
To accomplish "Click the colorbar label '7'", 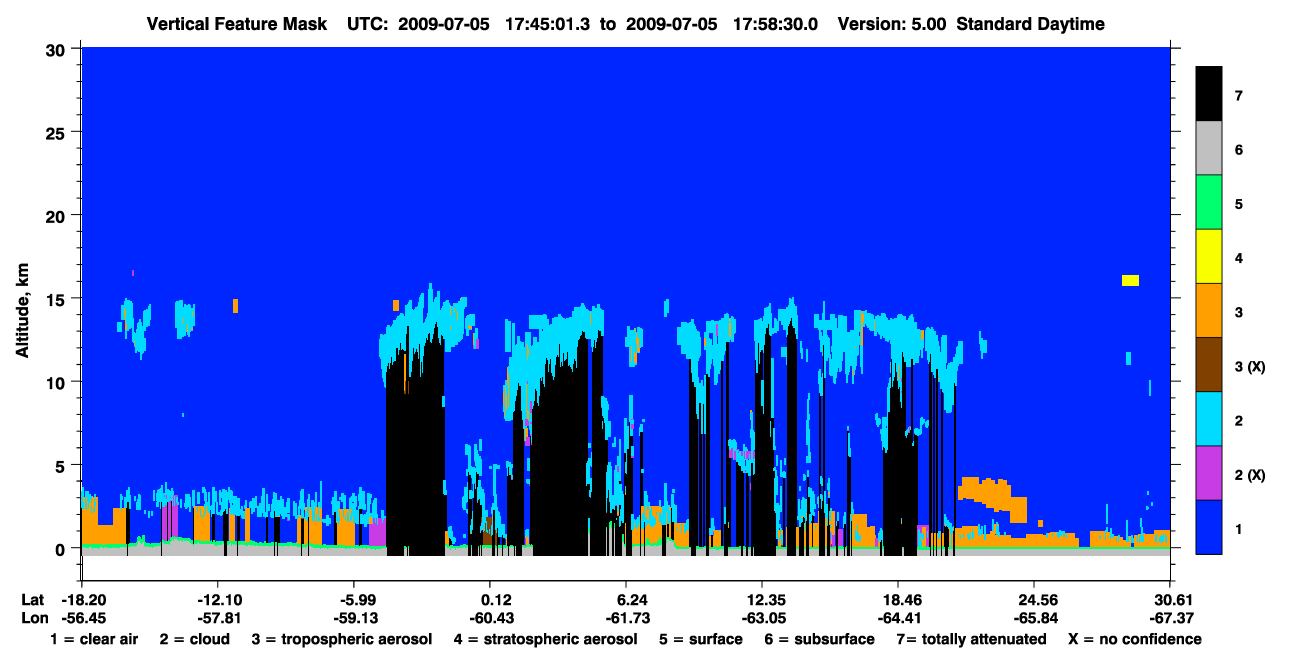I will click(1239, 96).
